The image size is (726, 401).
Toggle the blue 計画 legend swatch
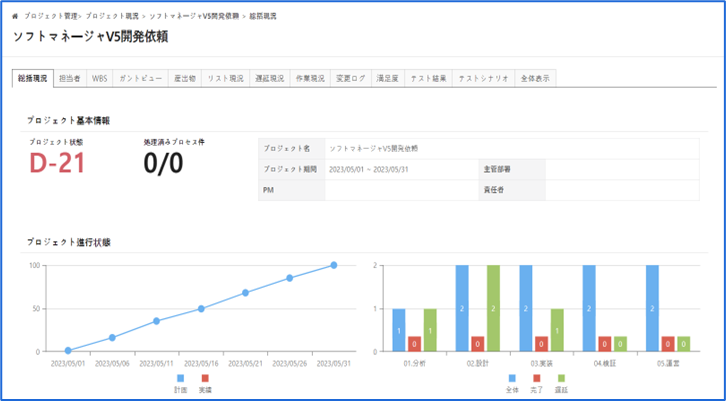coord(181,379)
